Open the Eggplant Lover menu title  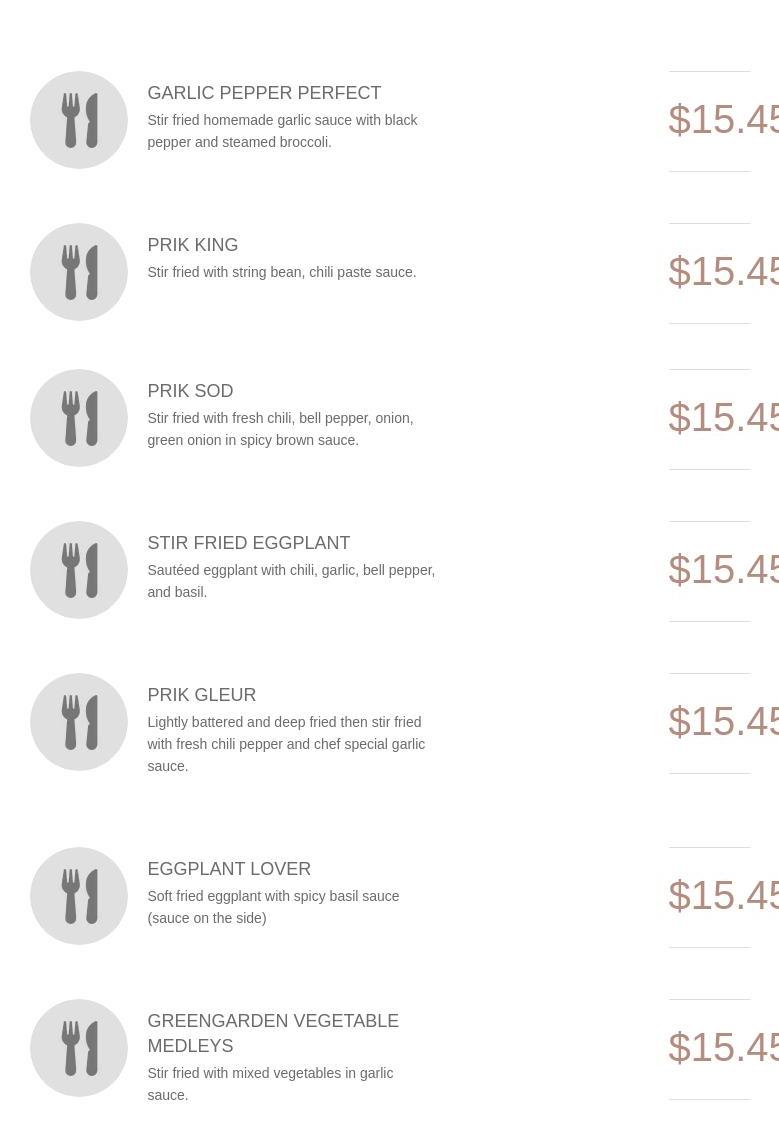pos(229,869)
